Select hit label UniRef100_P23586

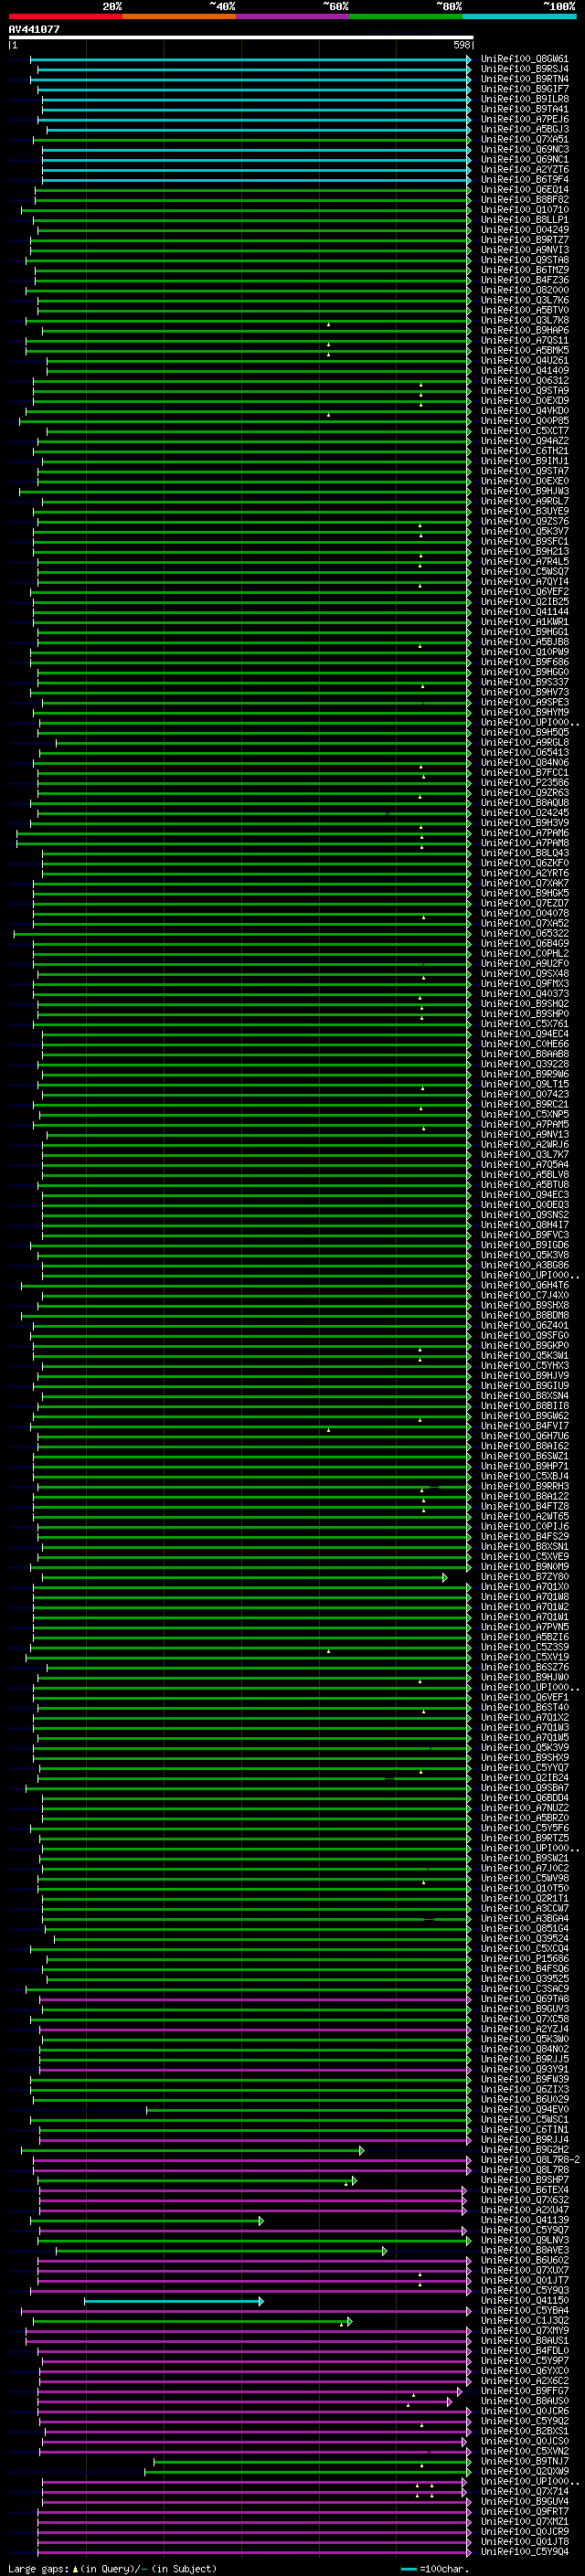(525, 782)
